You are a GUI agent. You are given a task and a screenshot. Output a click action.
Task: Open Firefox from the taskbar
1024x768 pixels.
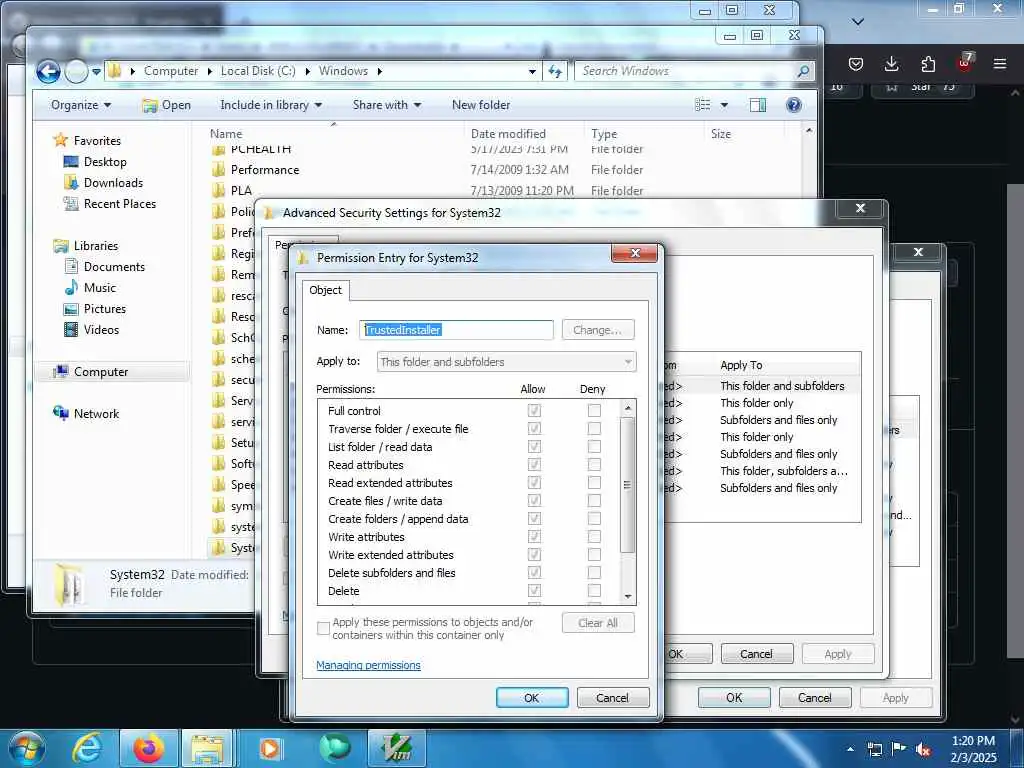pos(149,748)
